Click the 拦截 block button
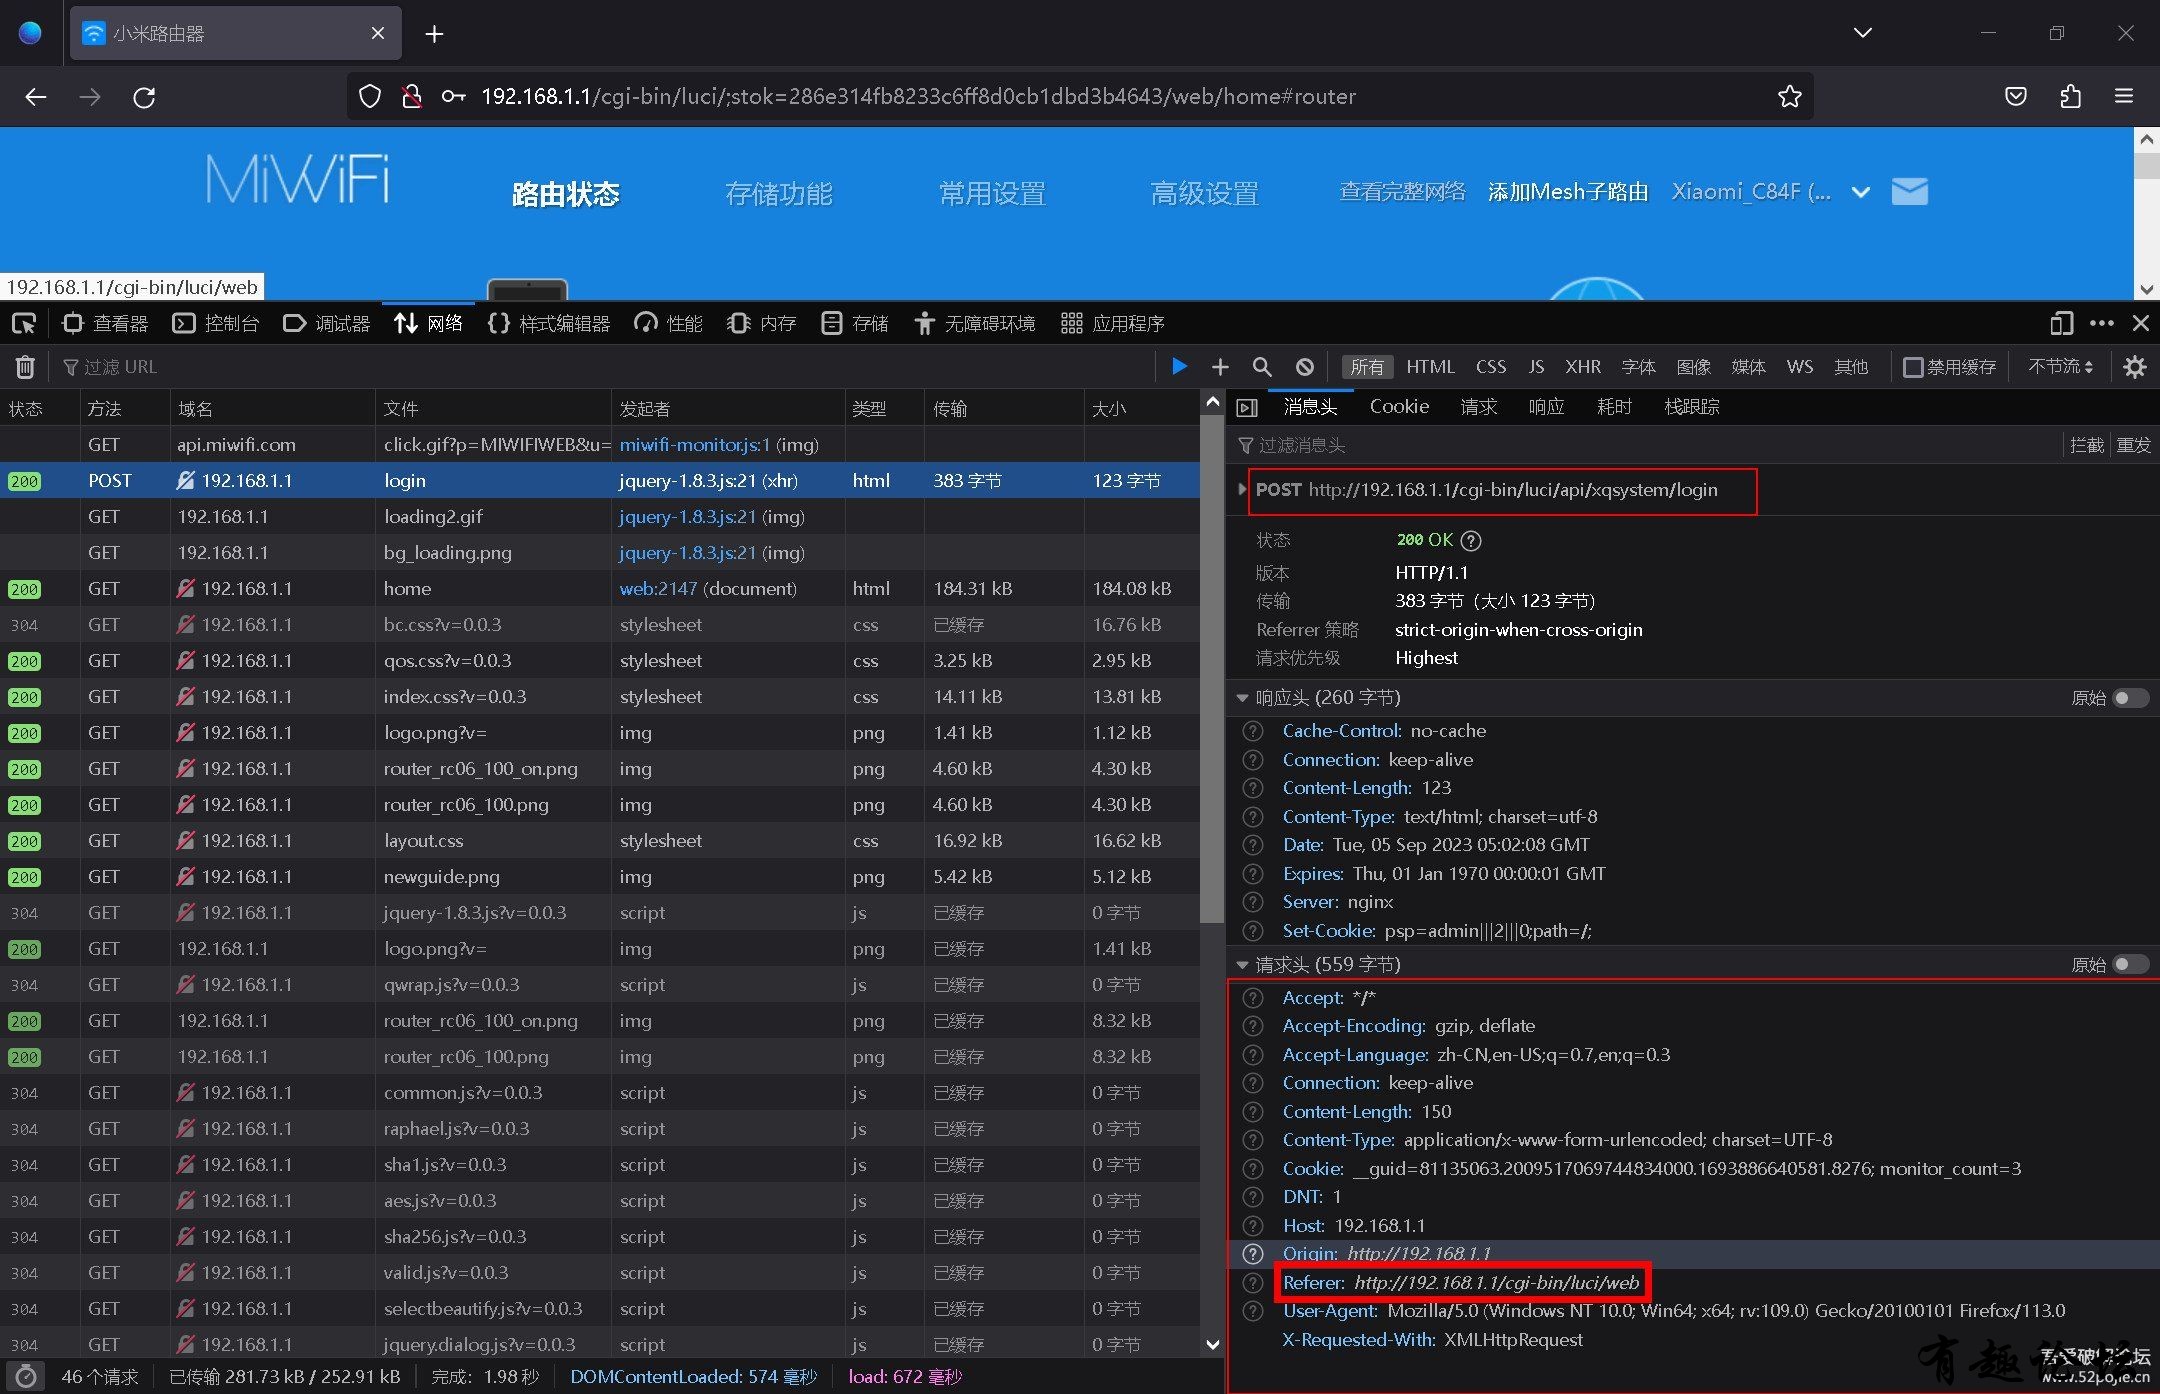The height and width of the screenshot is (1394, 2160). 2086,445
